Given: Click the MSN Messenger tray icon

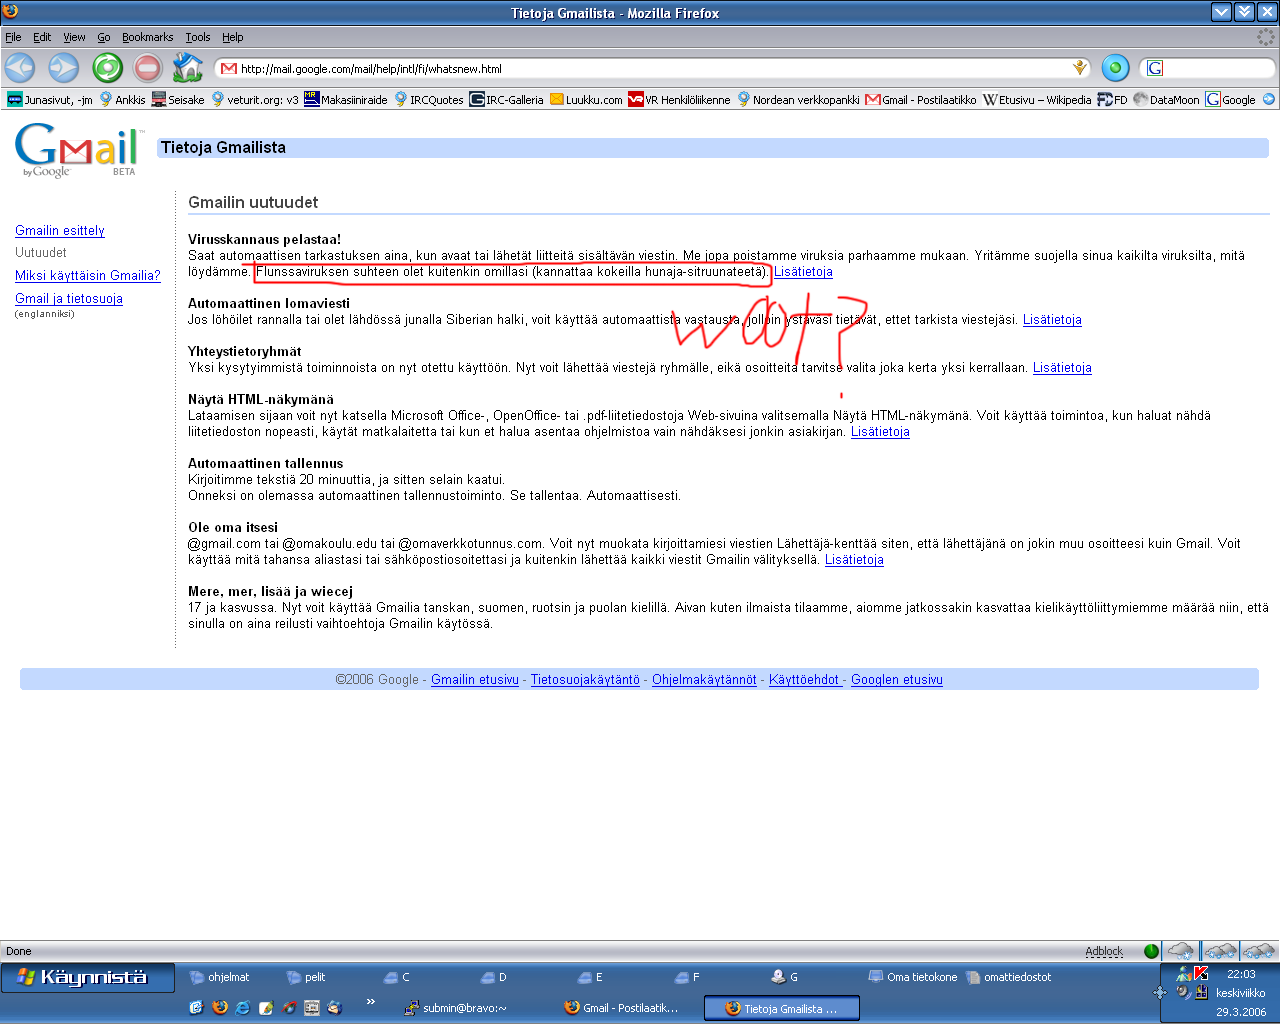Looking at the screenshot, I should (x=1183, y=974).
